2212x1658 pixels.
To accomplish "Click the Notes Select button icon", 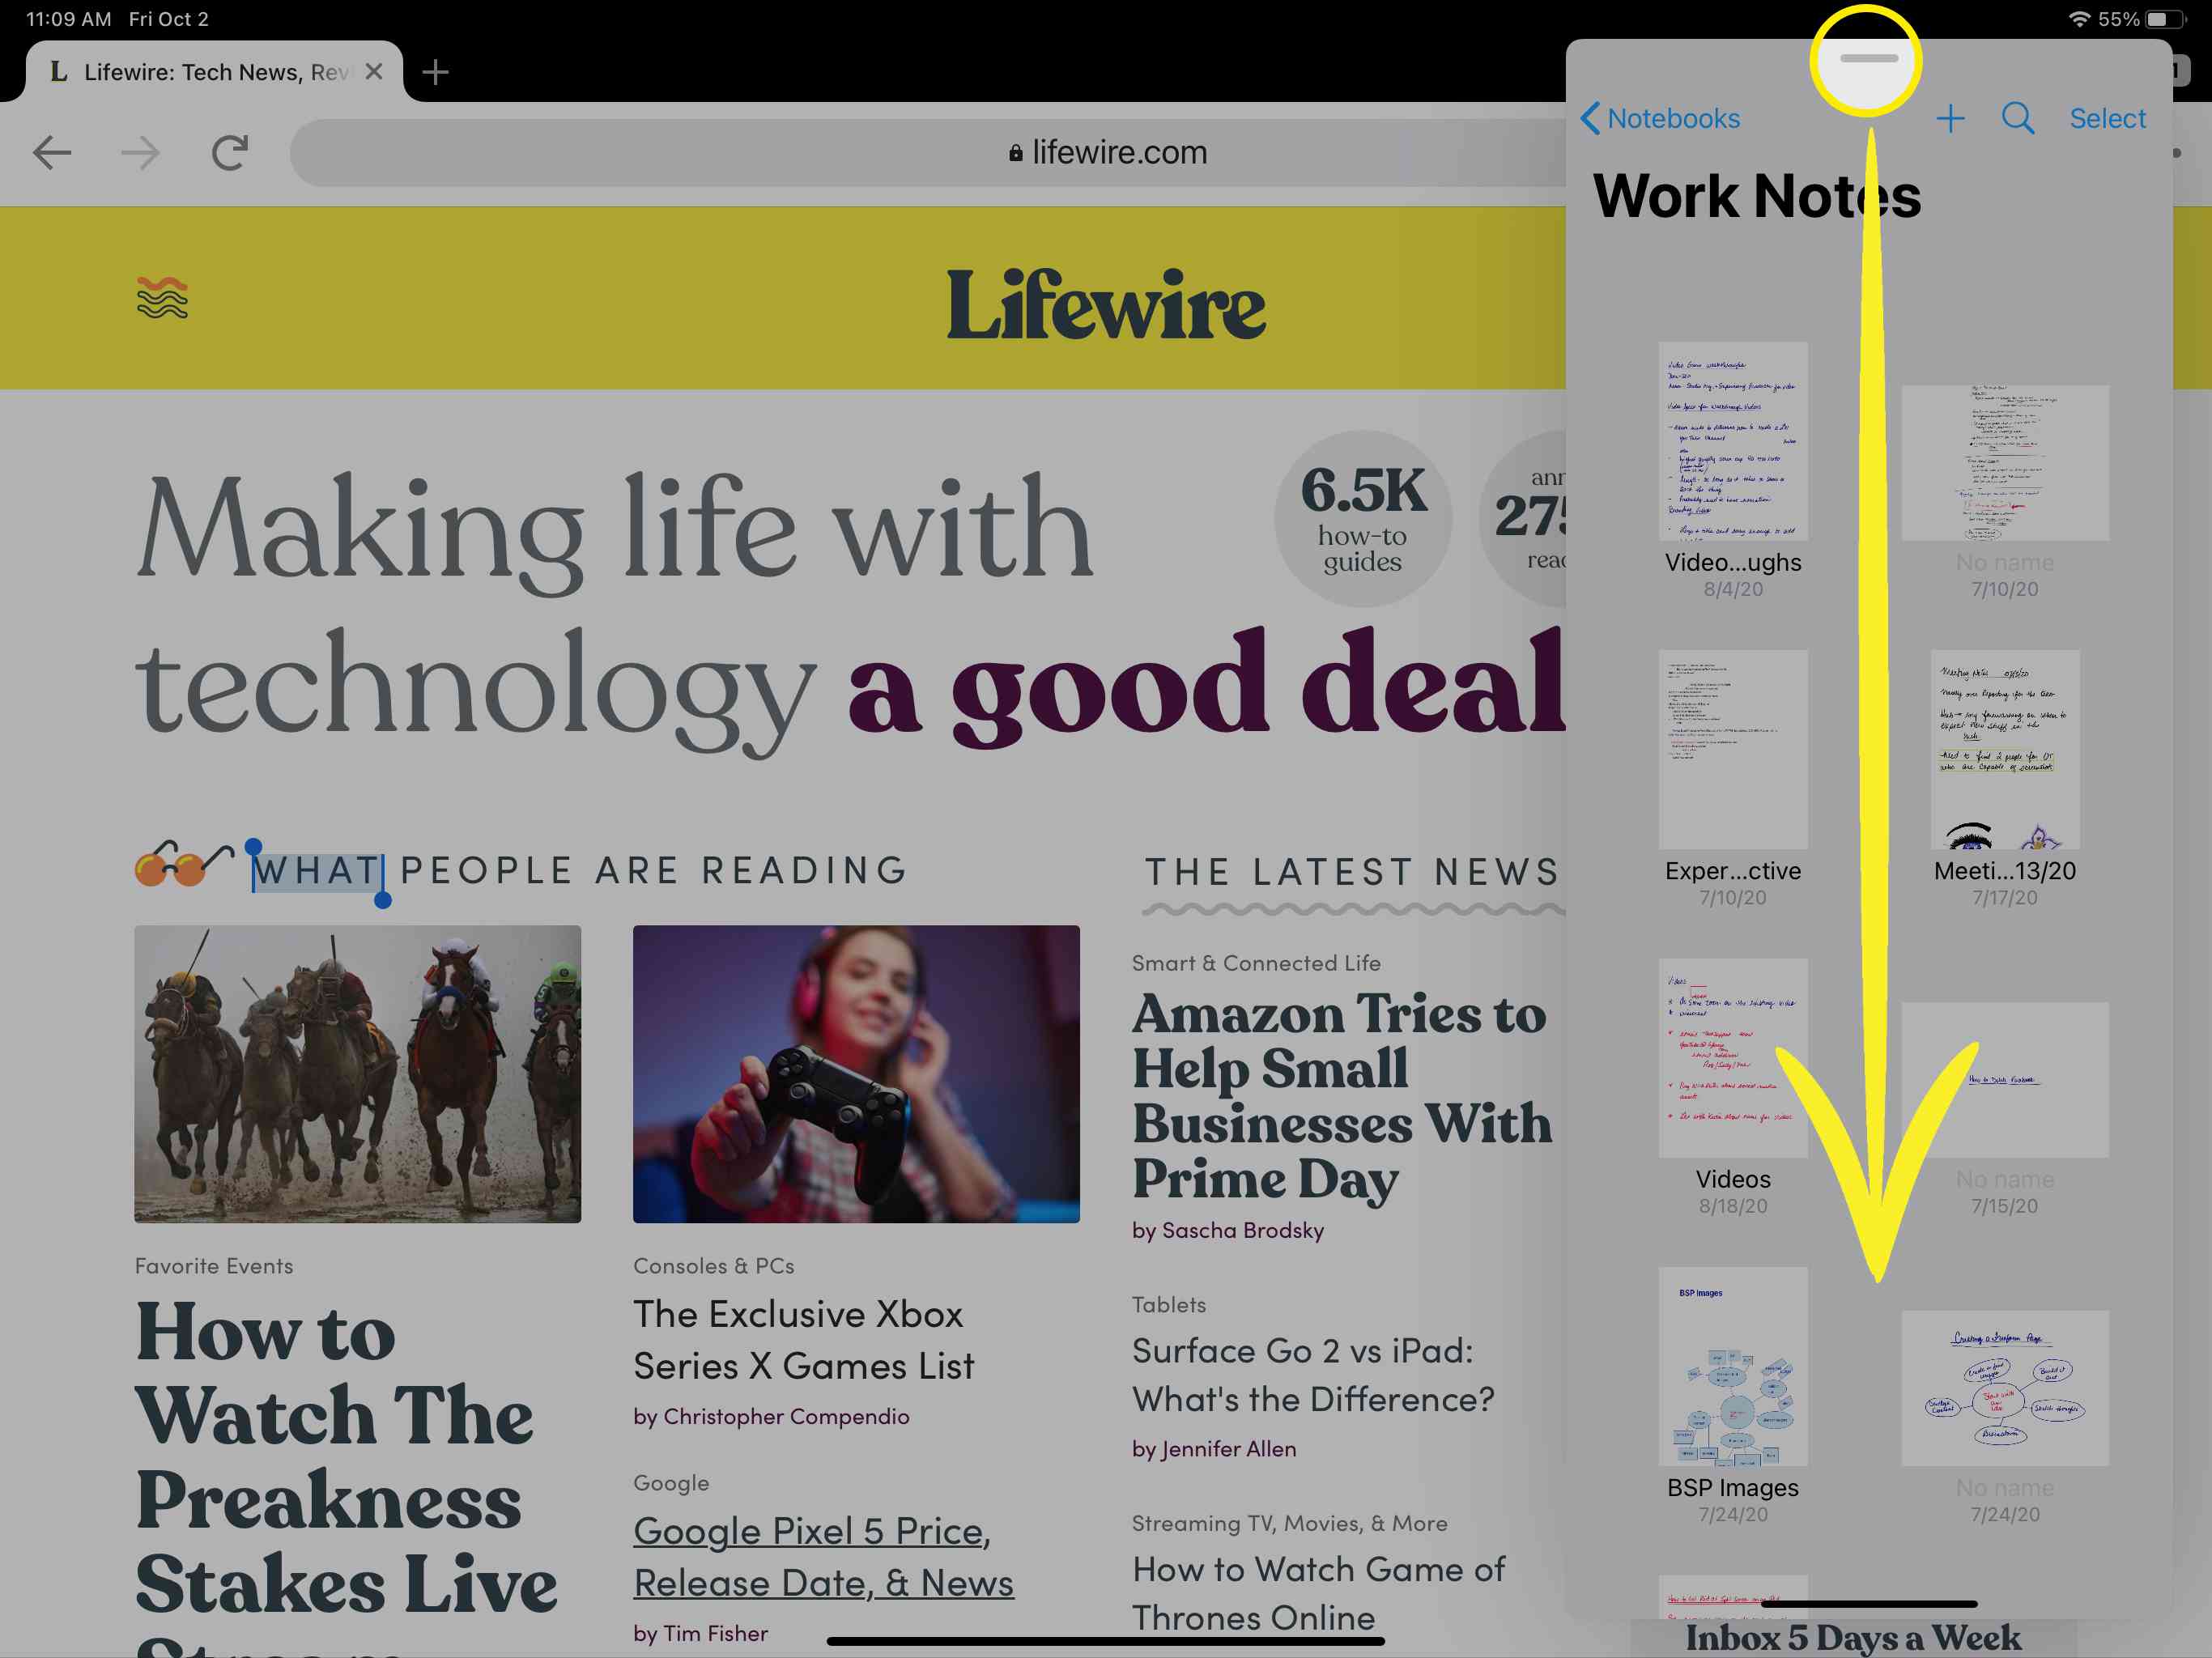I will coord(2108,118).
